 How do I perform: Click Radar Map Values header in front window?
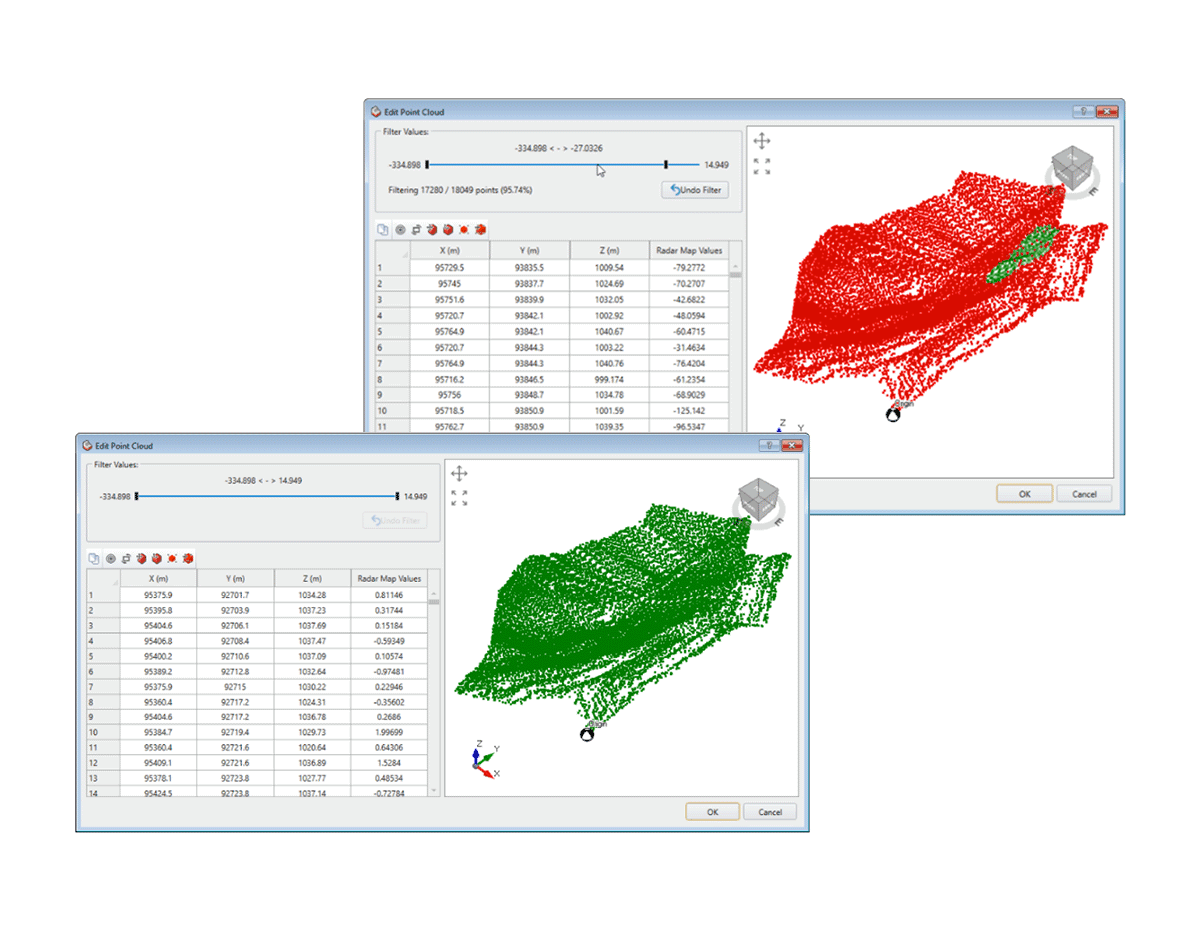pyautogui.click(x=388, y=578)
